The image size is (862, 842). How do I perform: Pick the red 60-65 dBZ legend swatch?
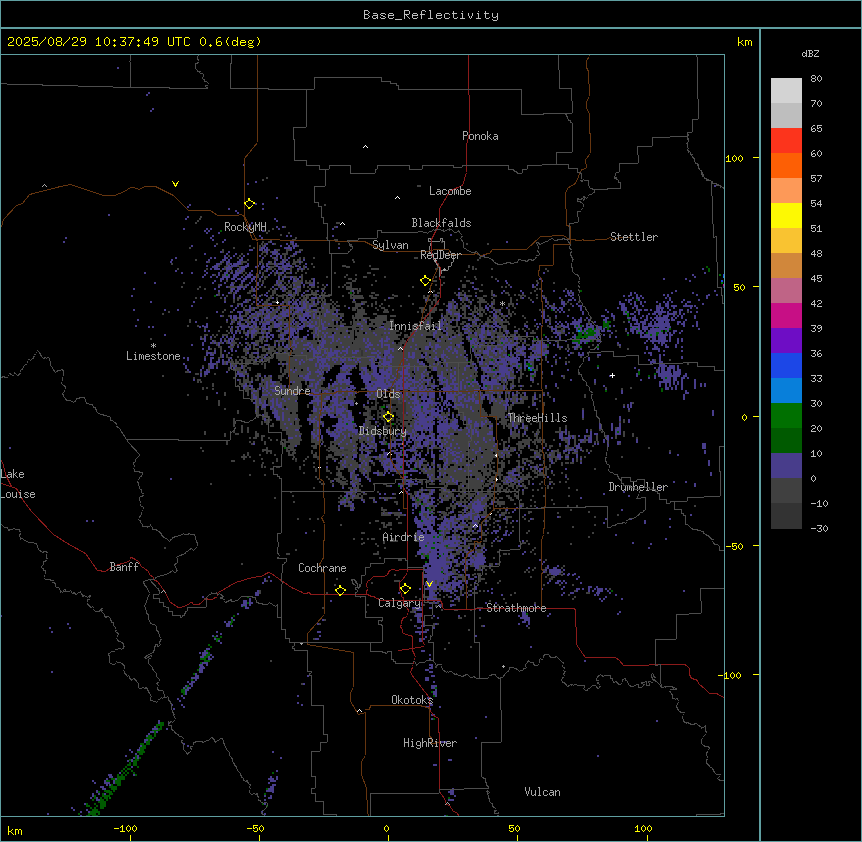[x=786, y=140]
